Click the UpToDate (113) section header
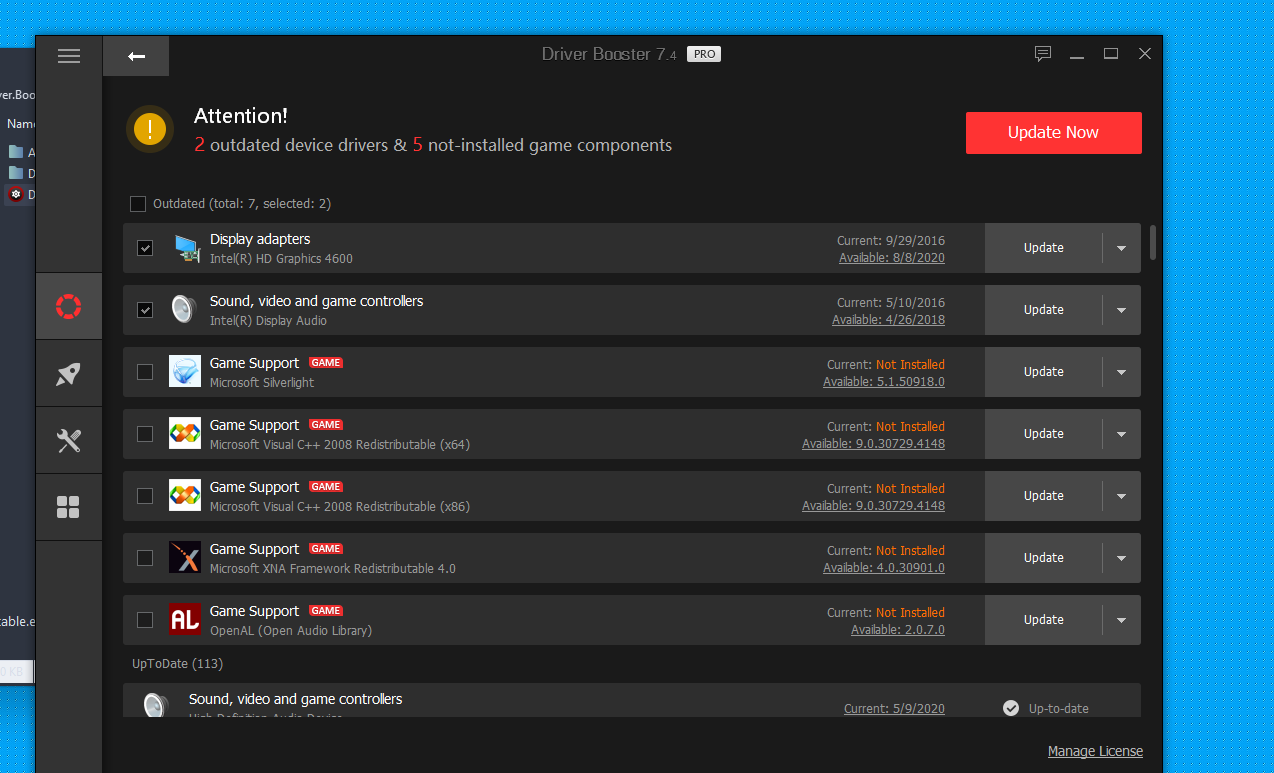The width and height of the screenshot is (1274, 773). [178, 664]
